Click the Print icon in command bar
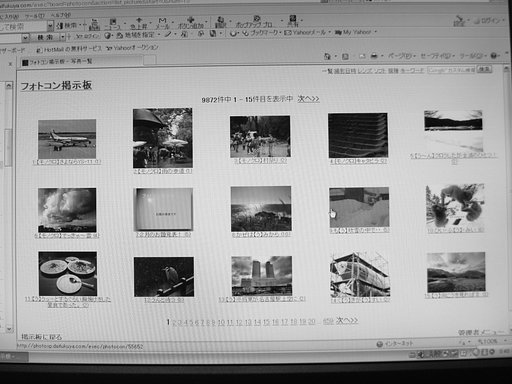 tap(374, 56)
